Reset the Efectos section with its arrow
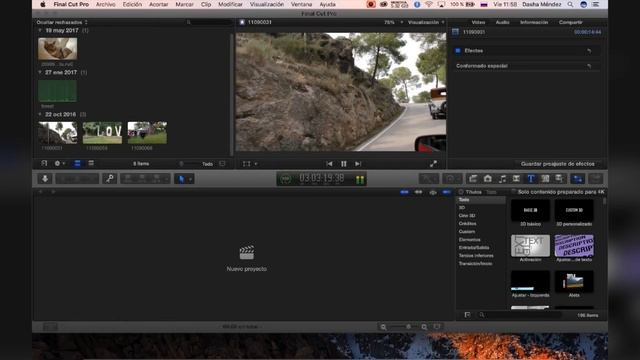Image resolution: width=640 pixels, height=360 pixels. (589, 51)
